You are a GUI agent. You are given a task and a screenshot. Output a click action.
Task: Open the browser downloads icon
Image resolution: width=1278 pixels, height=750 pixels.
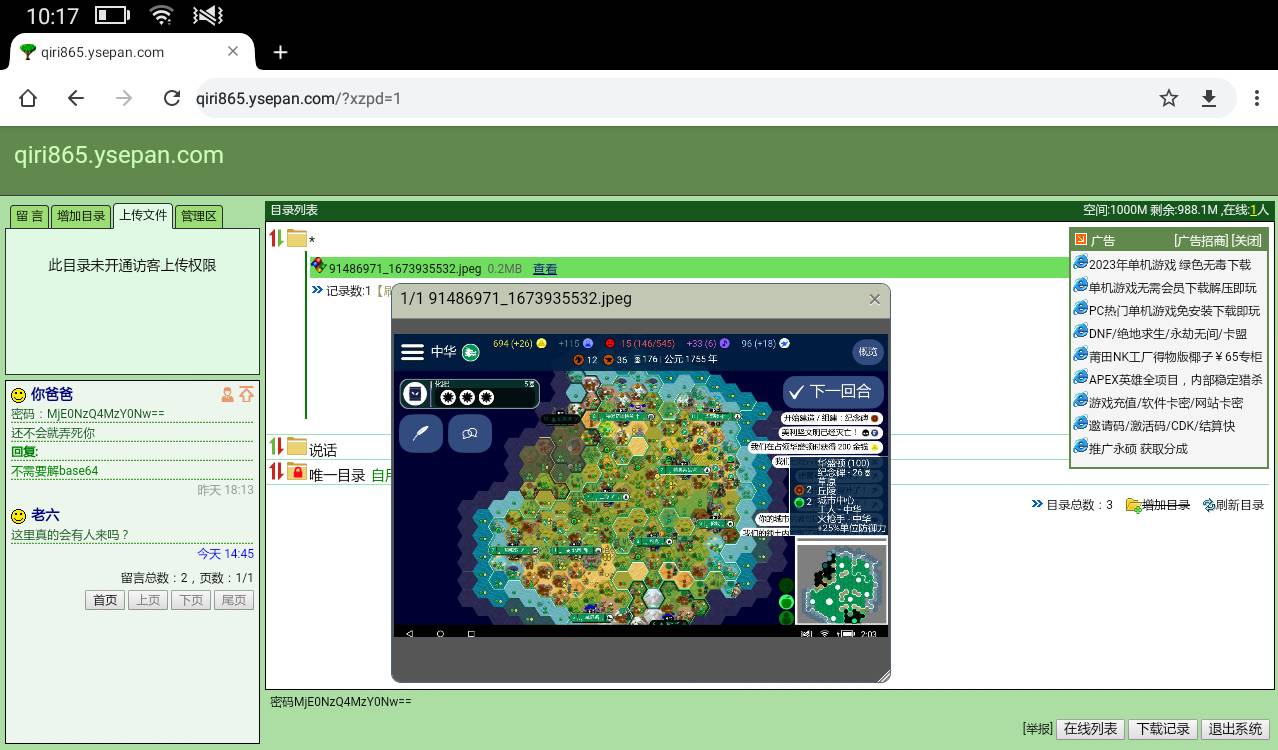coord(1208,98)
